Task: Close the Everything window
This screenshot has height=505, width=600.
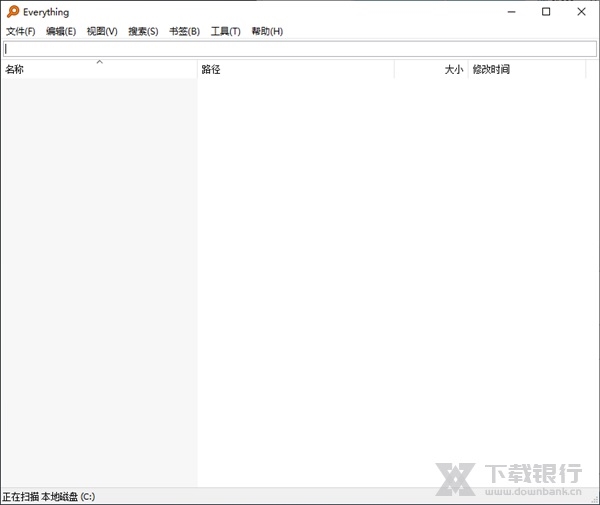Action: [x=581, y=12]
